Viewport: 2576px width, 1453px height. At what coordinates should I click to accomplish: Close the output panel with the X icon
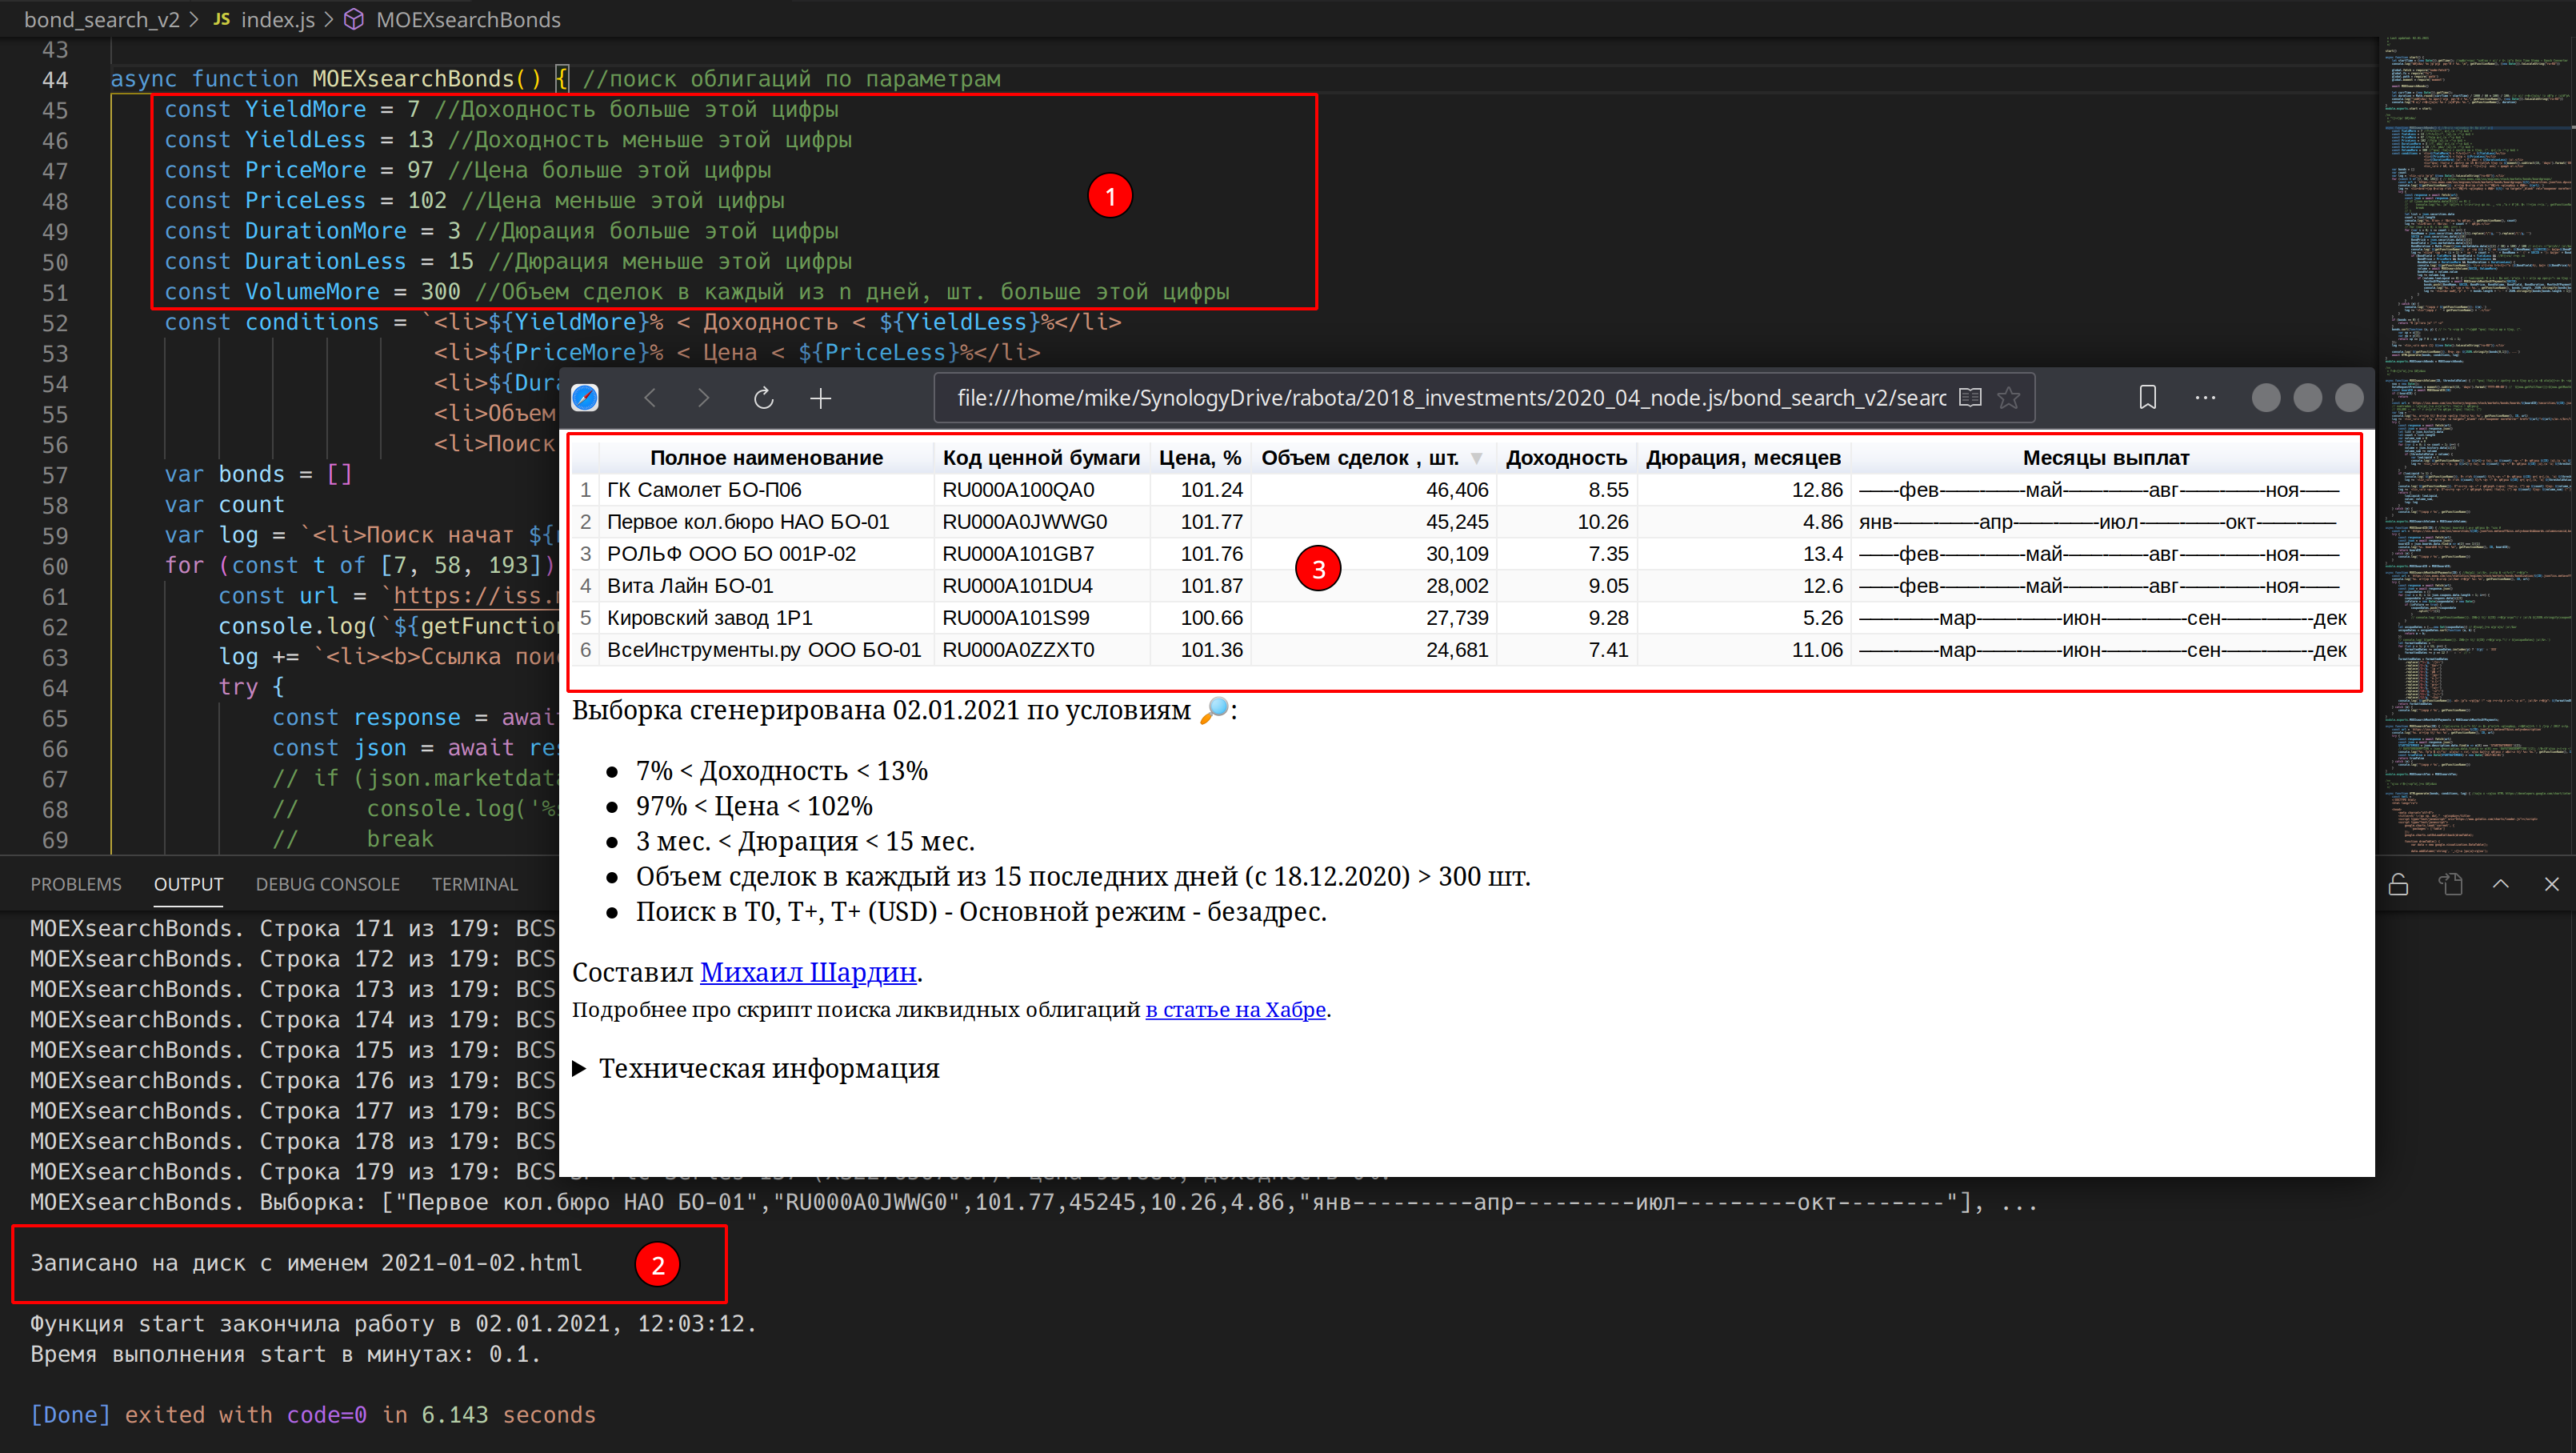2552,884
